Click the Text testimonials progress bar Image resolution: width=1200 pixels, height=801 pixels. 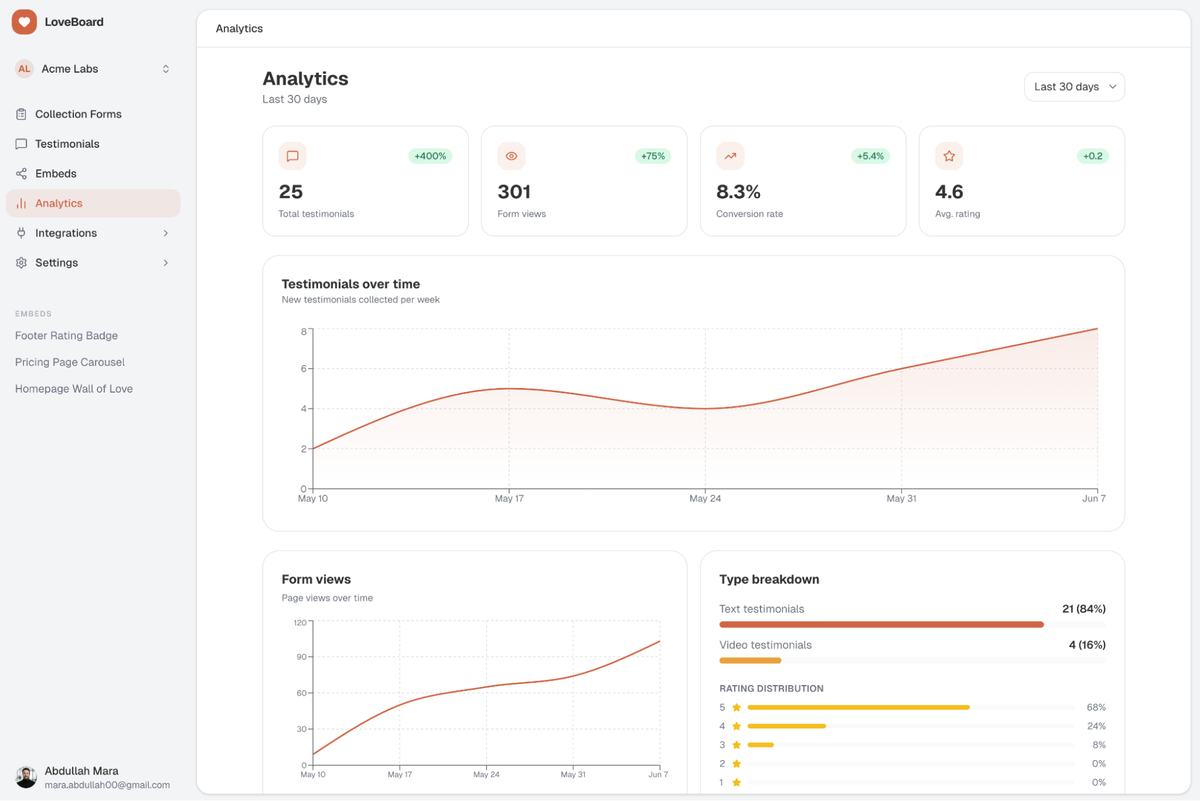(x=912, y=624)
